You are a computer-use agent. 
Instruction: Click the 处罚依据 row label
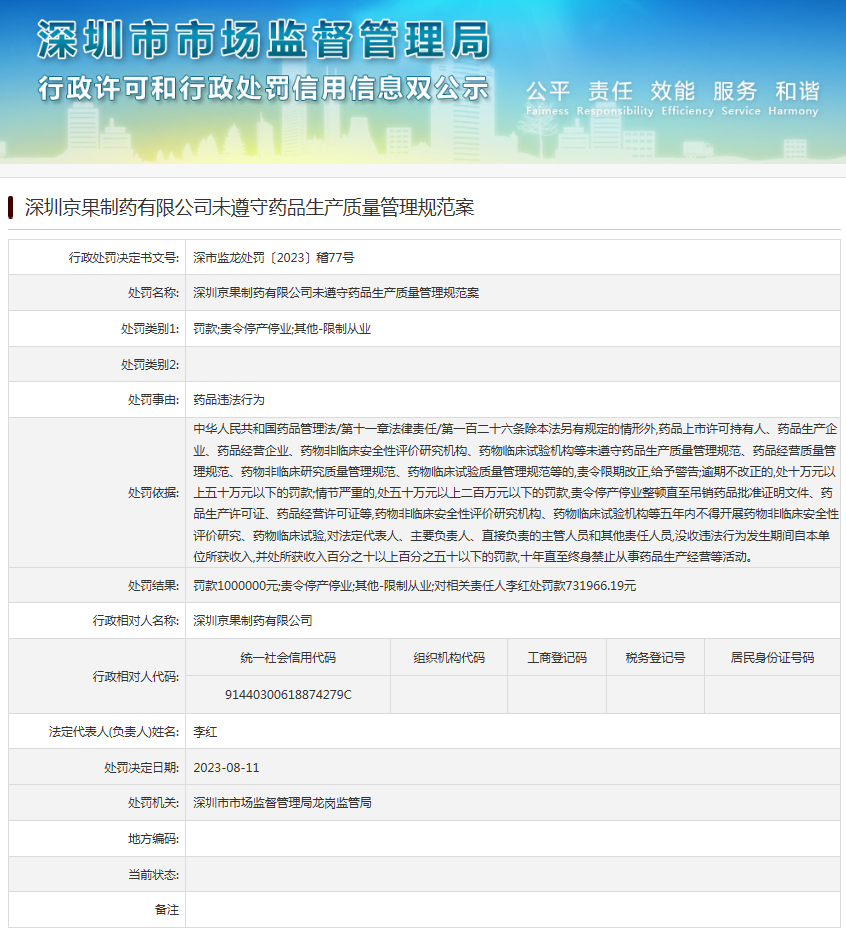153,493
